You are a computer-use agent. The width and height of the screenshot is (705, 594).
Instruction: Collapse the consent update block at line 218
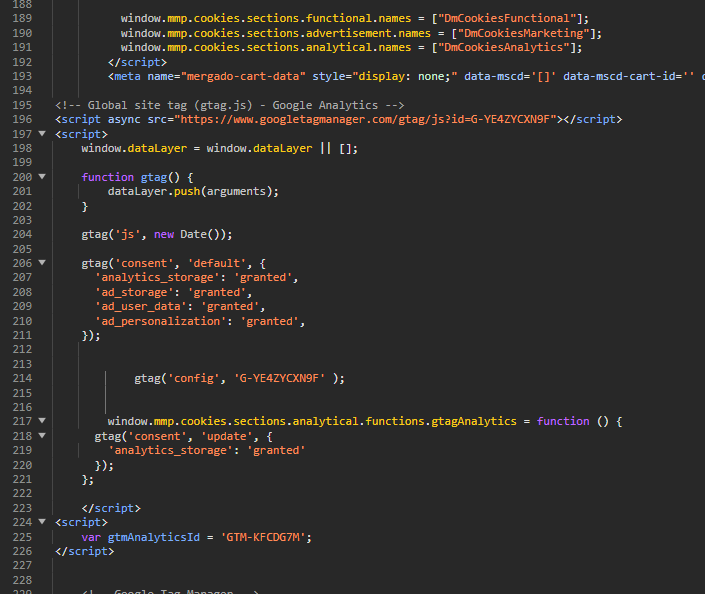point(42,436)
